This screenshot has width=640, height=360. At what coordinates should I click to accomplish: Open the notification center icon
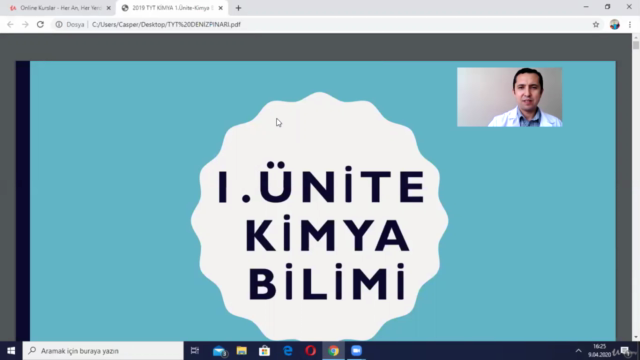pos(625,351)
